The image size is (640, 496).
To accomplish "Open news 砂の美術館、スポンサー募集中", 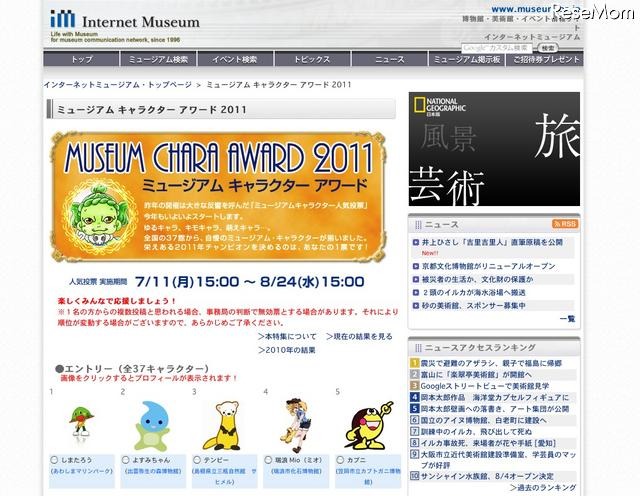I will 473,305.
